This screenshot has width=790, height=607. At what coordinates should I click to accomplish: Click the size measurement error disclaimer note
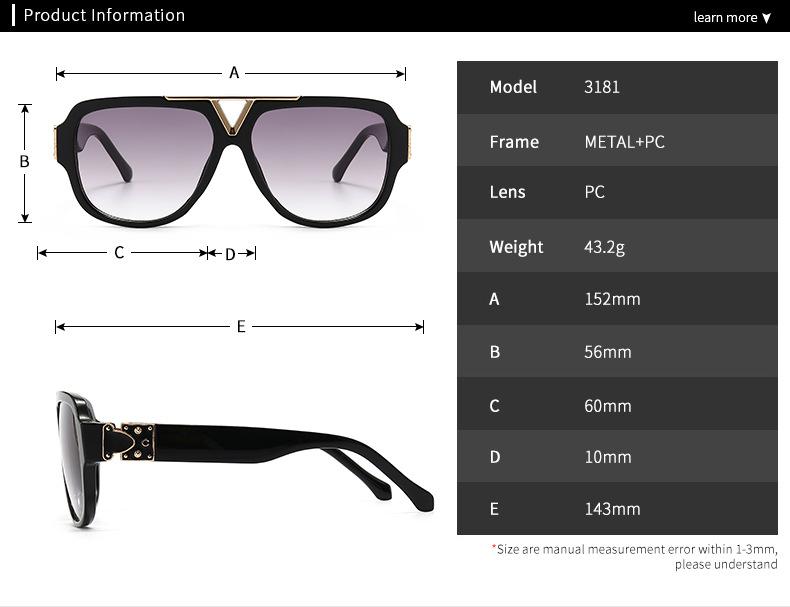pos(635,556)
